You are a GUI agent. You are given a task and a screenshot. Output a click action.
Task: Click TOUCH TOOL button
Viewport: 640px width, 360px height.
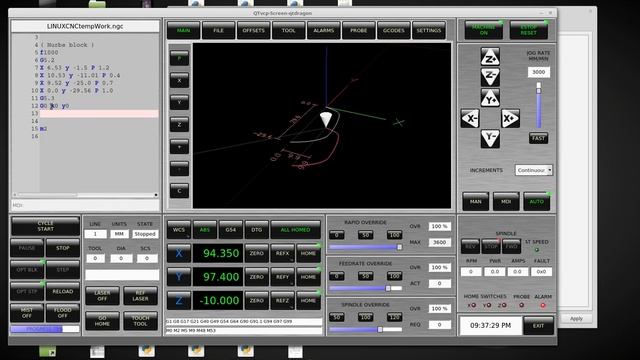[140, 321]
